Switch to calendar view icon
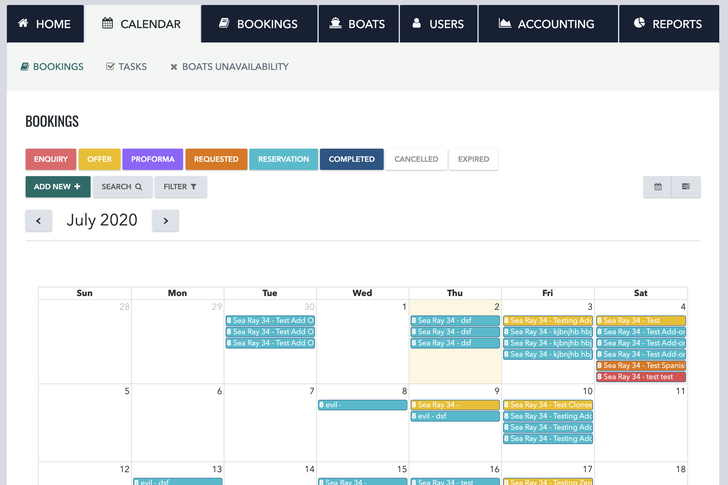 click(x=657, y=187)
